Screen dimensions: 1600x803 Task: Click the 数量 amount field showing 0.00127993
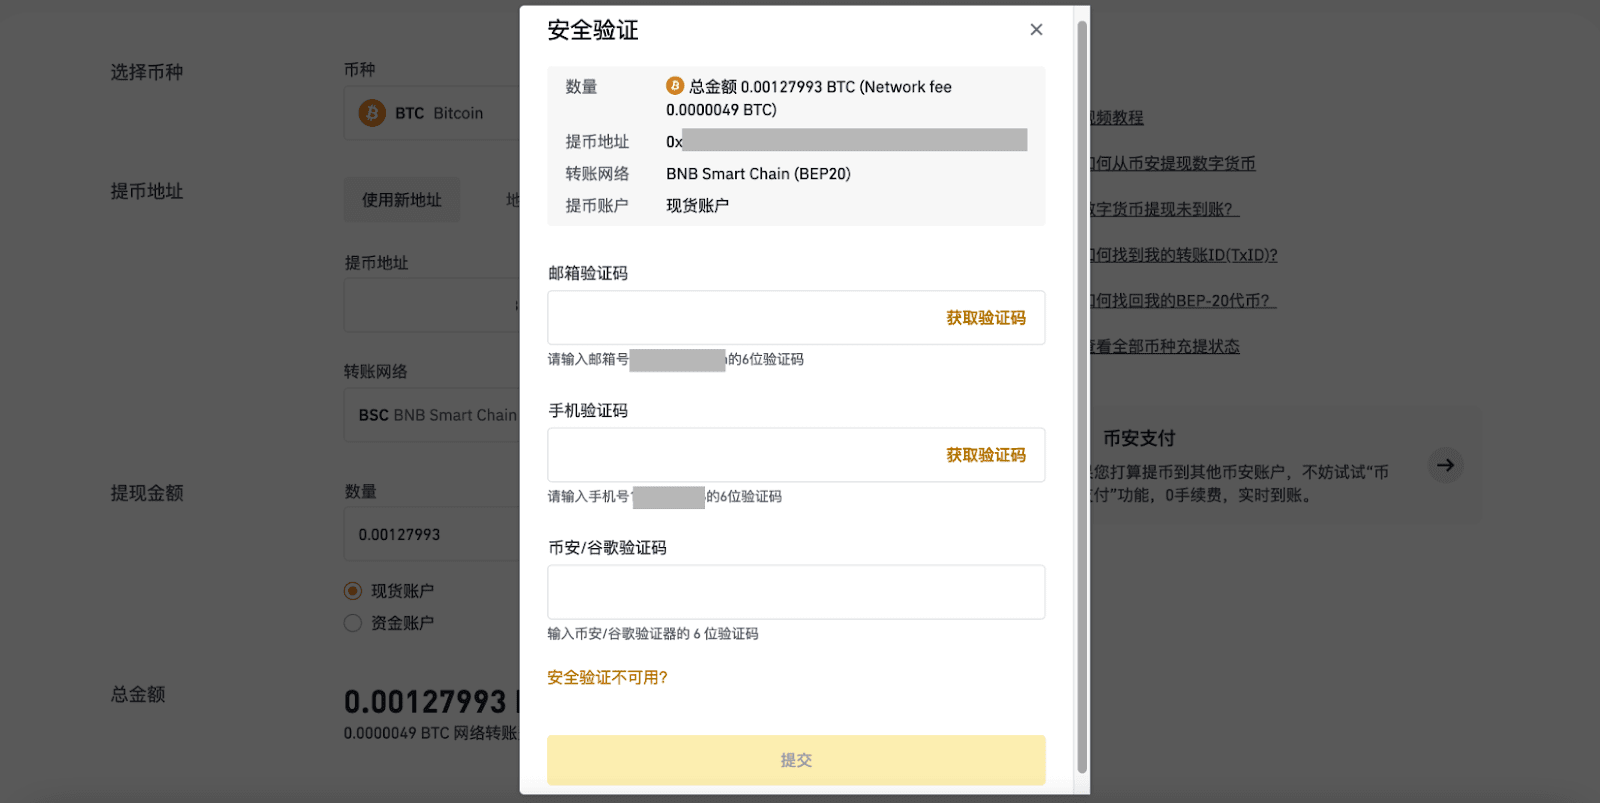[x=432, y=534]
